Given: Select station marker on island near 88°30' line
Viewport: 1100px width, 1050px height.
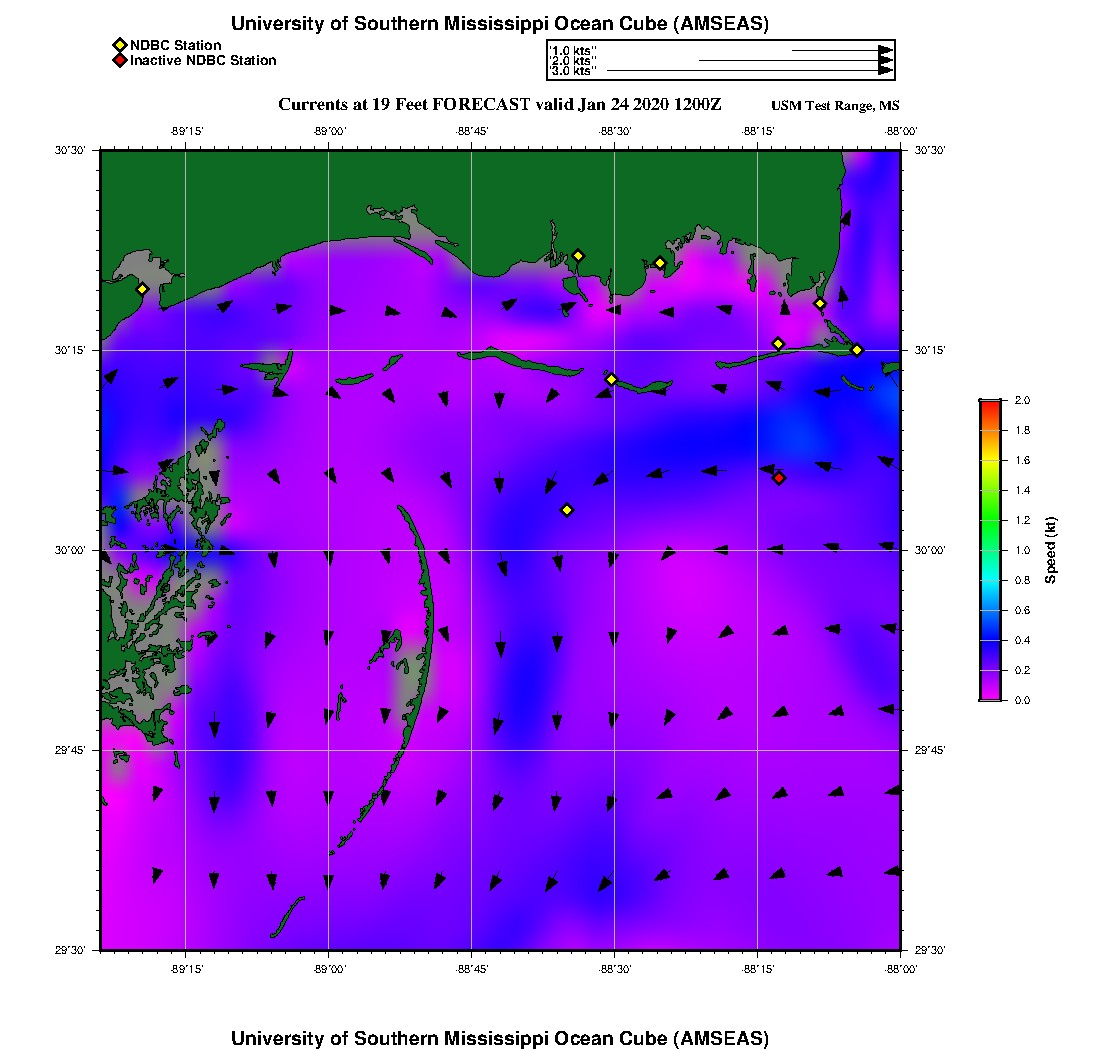Looking at the screenshot, I should pyautogui.click(x=612, y=379).
